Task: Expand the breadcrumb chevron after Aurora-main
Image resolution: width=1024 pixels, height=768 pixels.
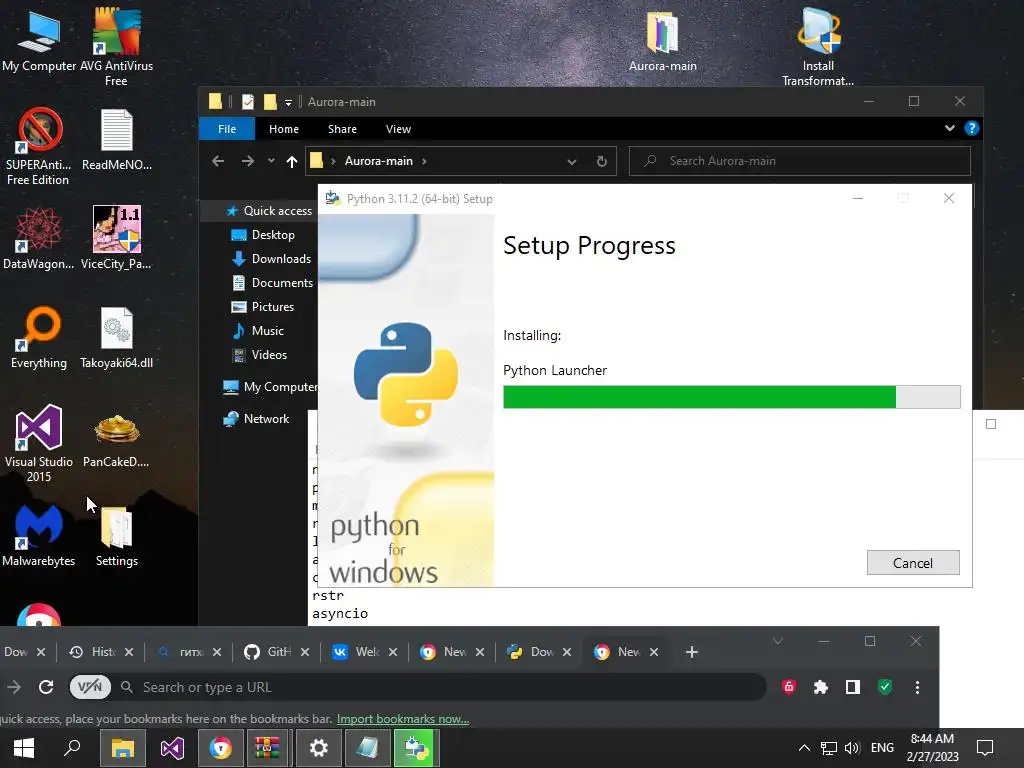Action: [424, 161]
